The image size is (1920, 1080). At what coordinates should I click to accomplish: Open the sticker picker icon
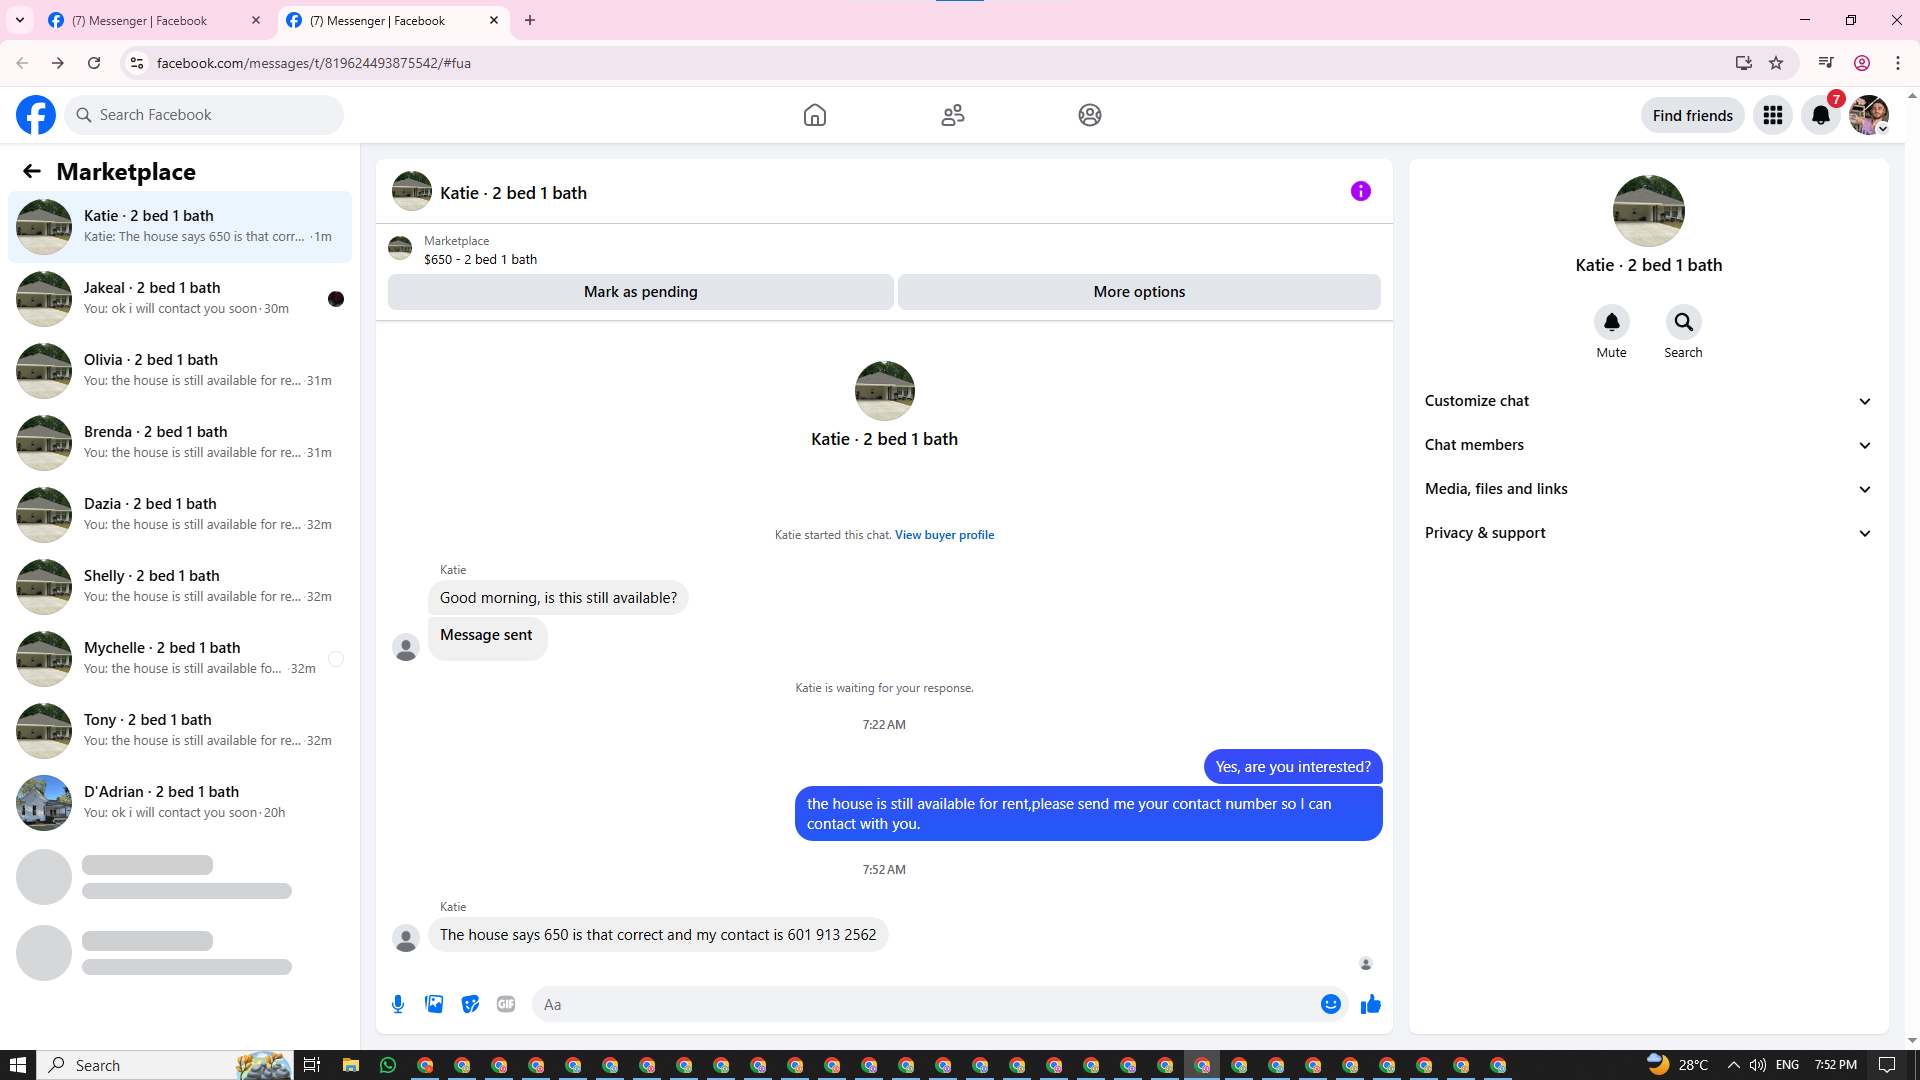[x=470, y=1004]
